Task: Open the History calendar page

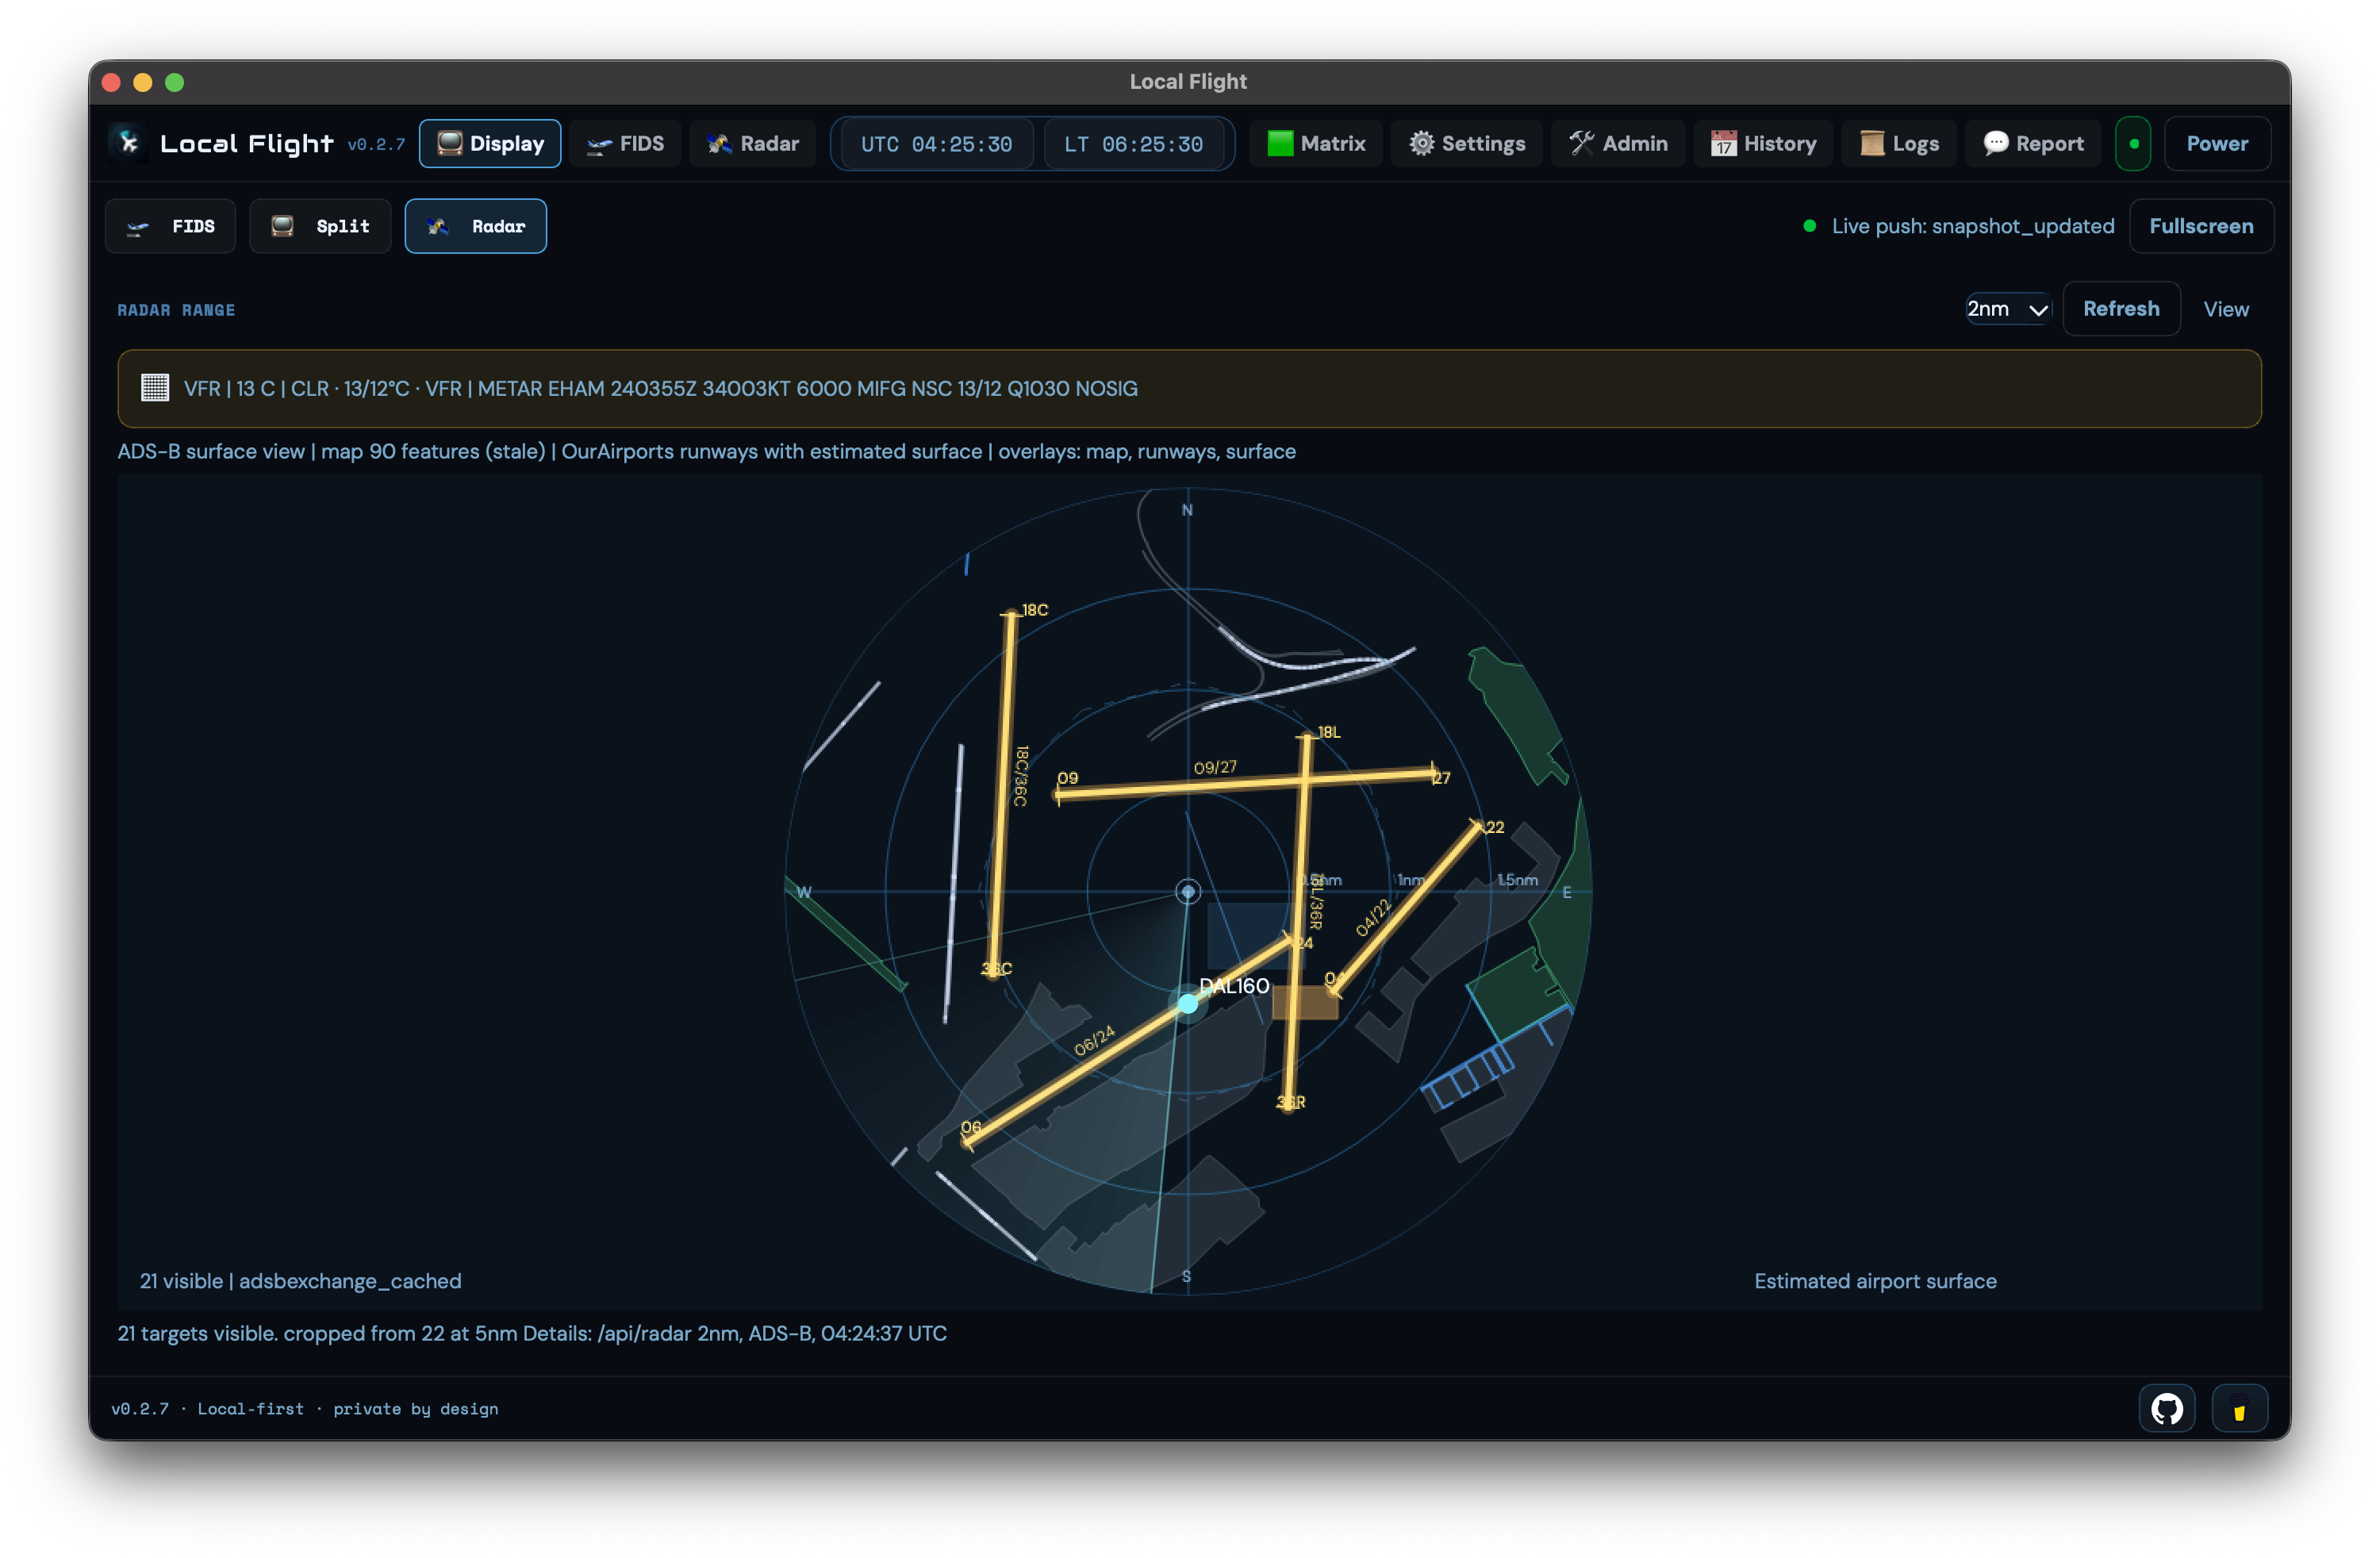Action: tap(1763, 144)
